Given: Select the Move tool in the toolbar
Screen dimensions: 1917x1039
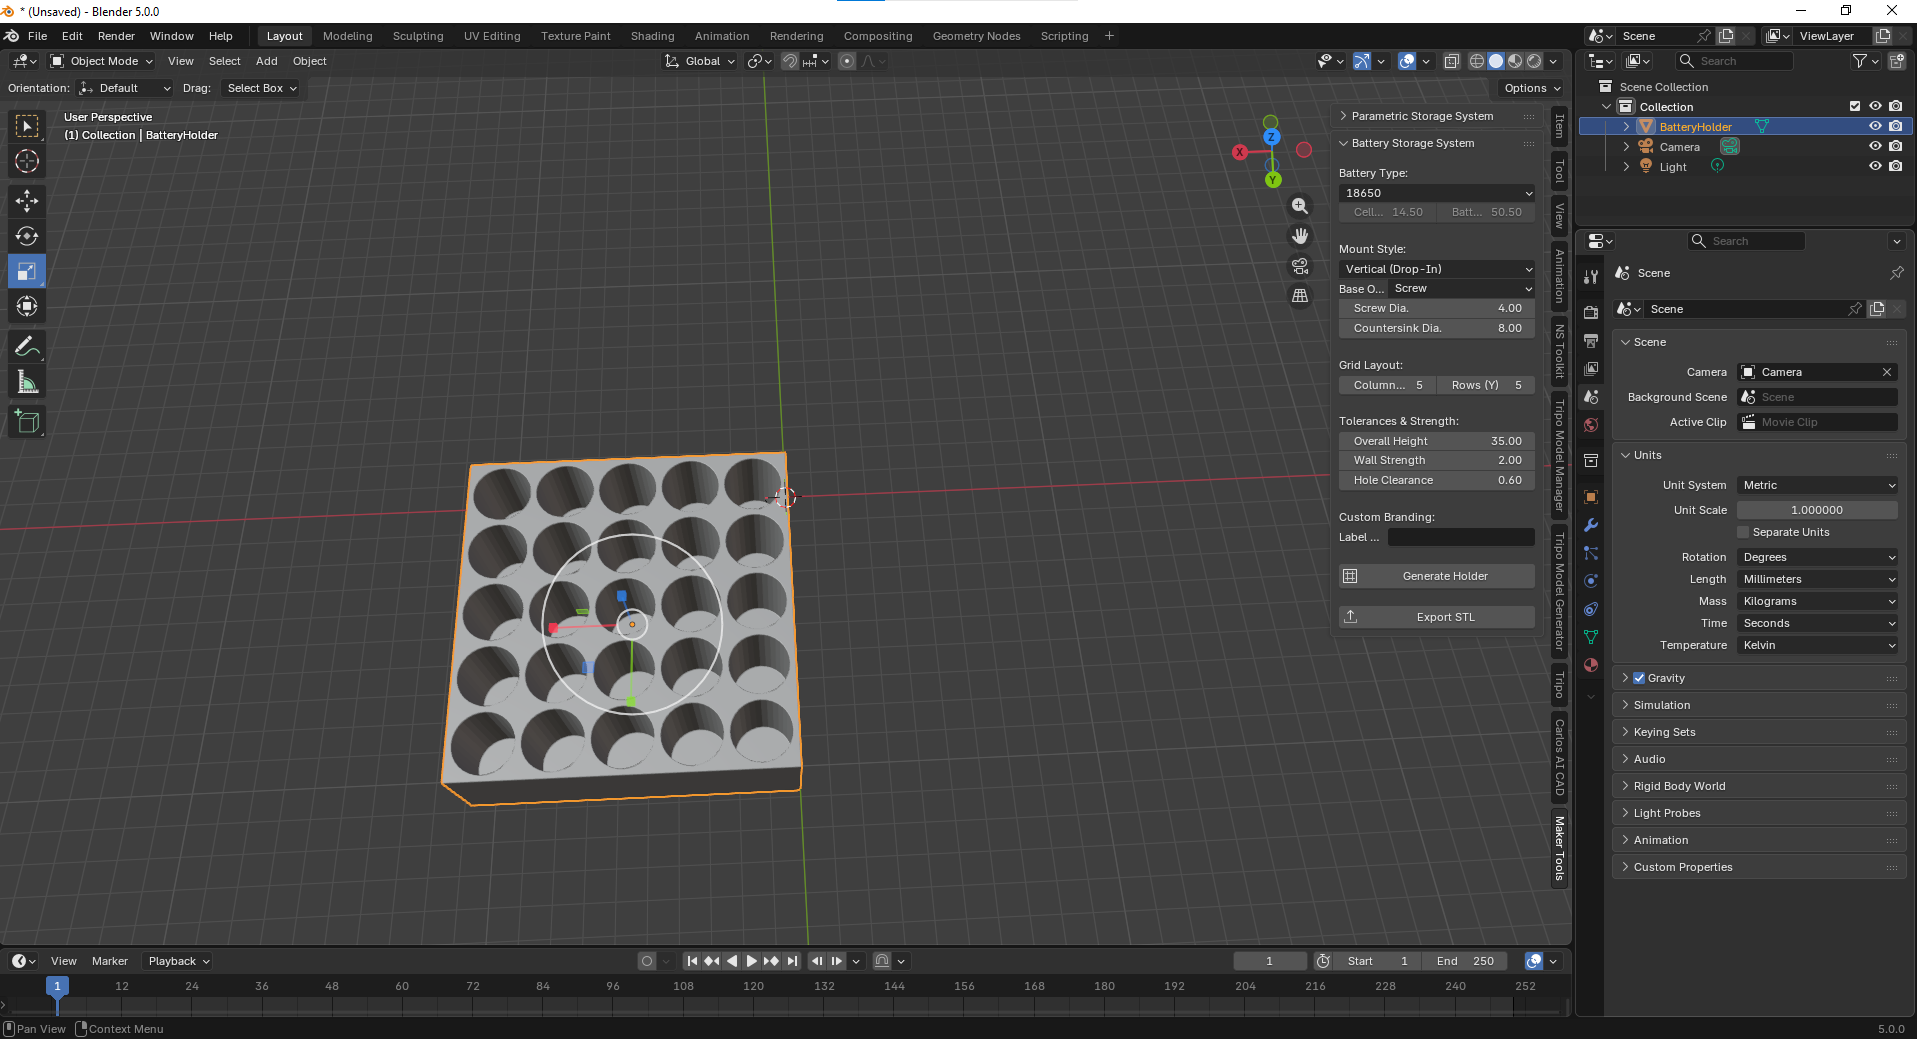Looking at the screenshot, I should (x=27, y=201).
